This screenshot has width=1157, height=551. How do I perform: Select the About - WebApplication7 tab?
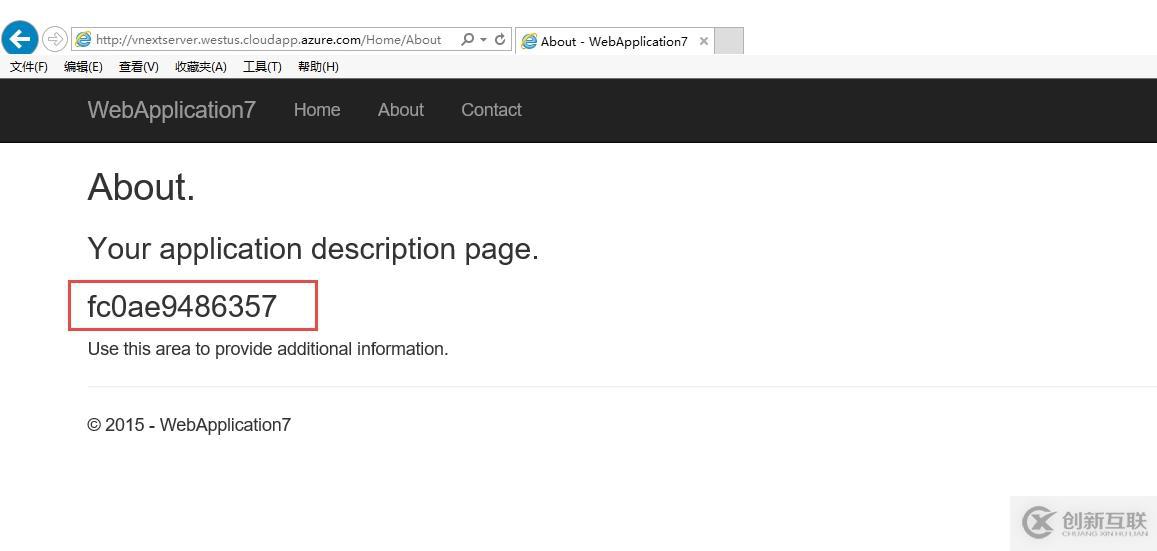click(x=614, y=41)
